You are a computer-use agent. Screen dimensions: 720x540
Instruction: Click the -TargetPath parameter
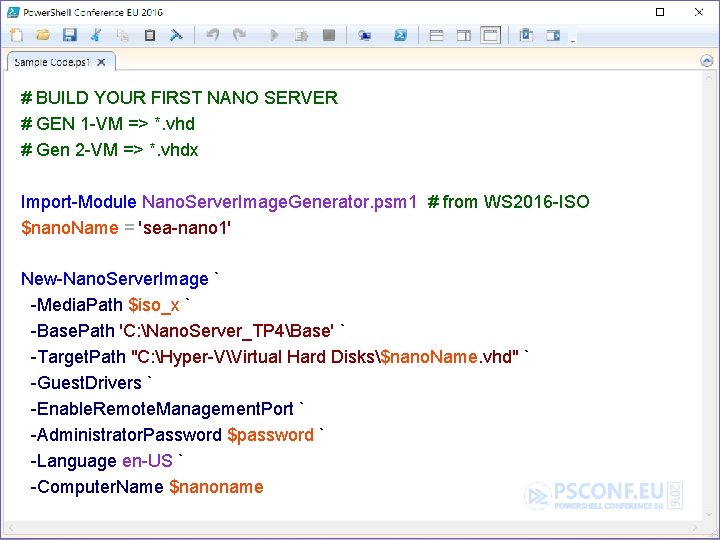coord(78,357)
